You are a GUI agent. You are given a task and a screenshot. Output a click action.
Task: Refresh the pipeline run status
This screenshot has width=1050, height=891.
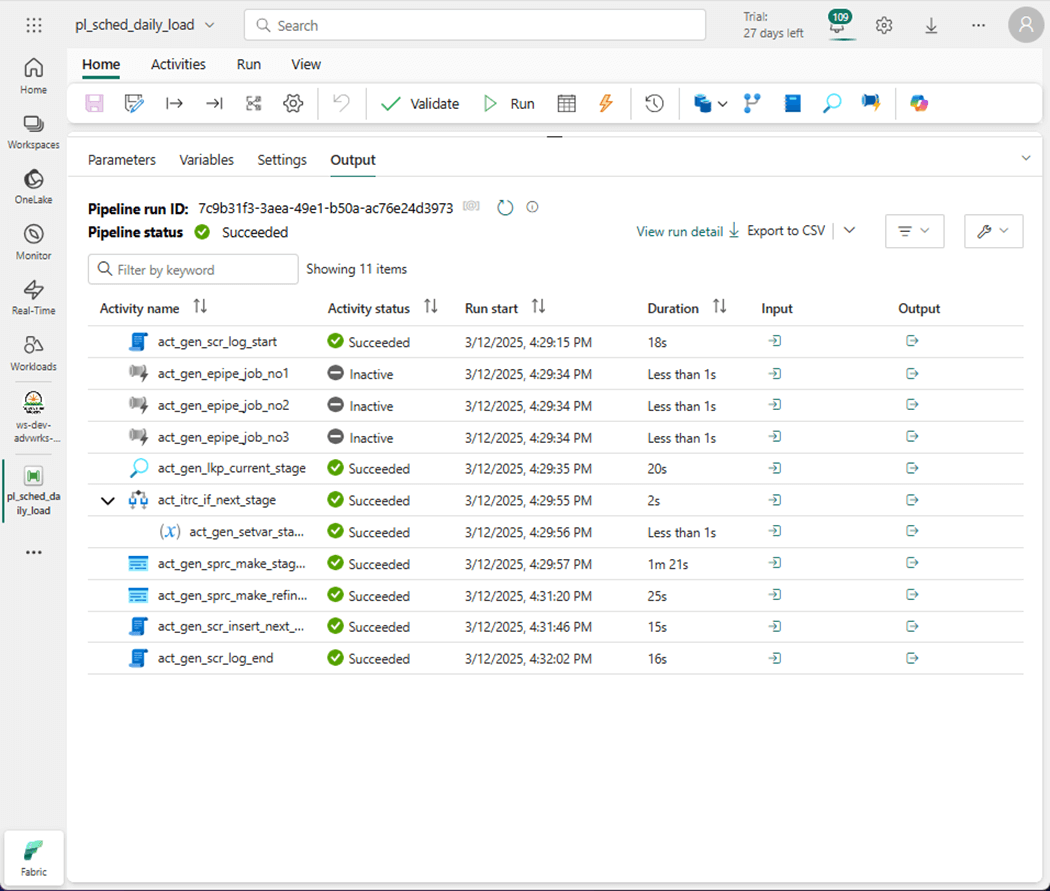pyautogui.click(x=505, y=208)
